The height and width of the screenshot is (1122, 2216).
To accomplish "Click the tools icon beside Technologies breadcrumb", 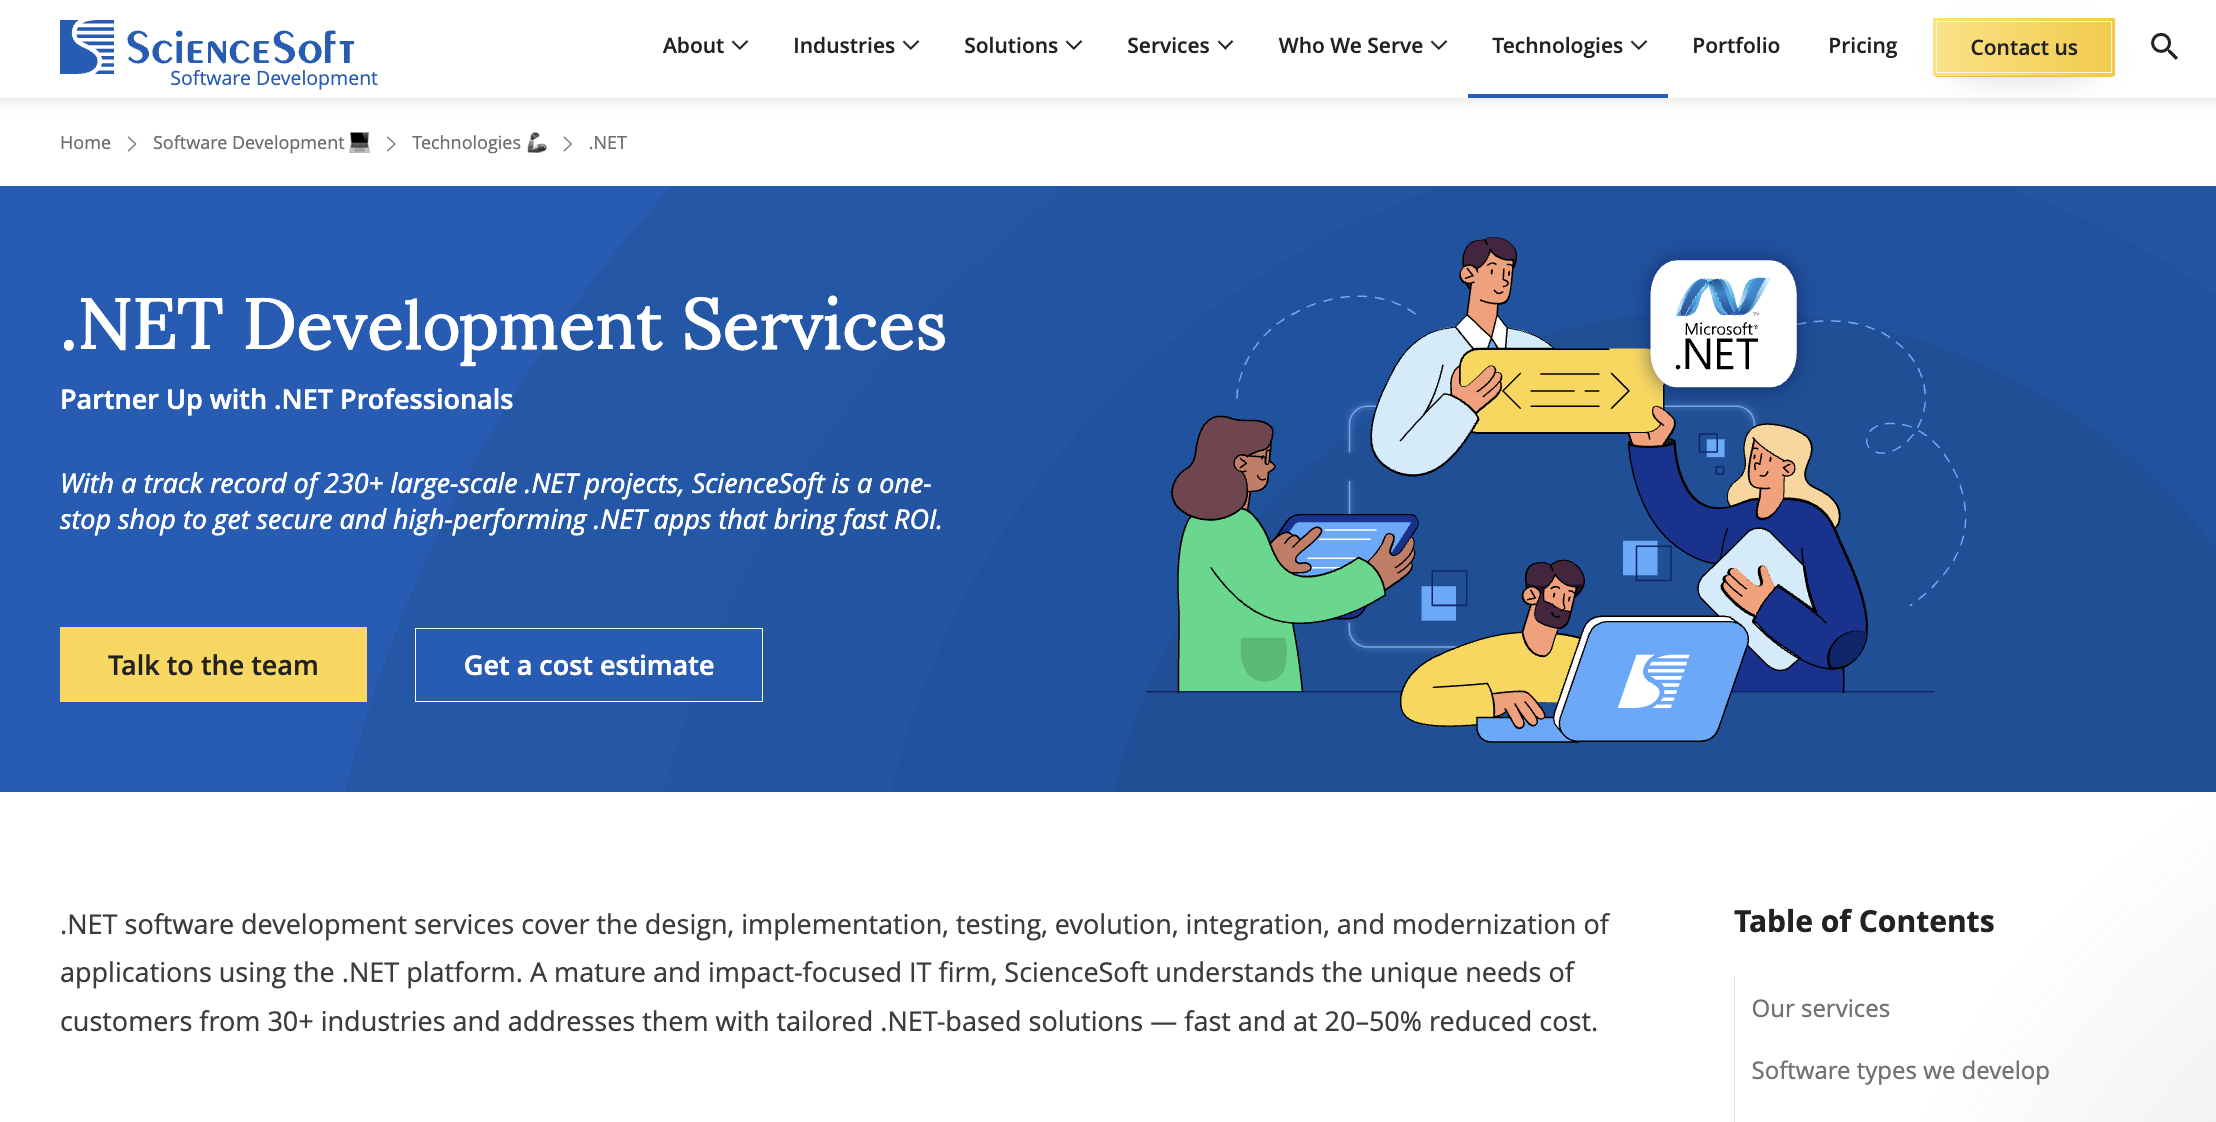I will [537, 143].
